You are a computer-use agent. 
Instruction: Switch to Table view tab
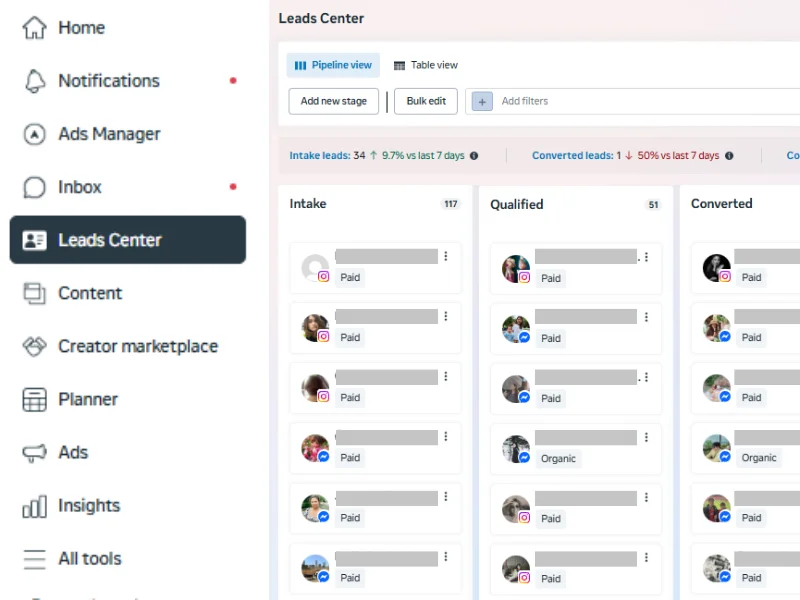tap(426, 65)
